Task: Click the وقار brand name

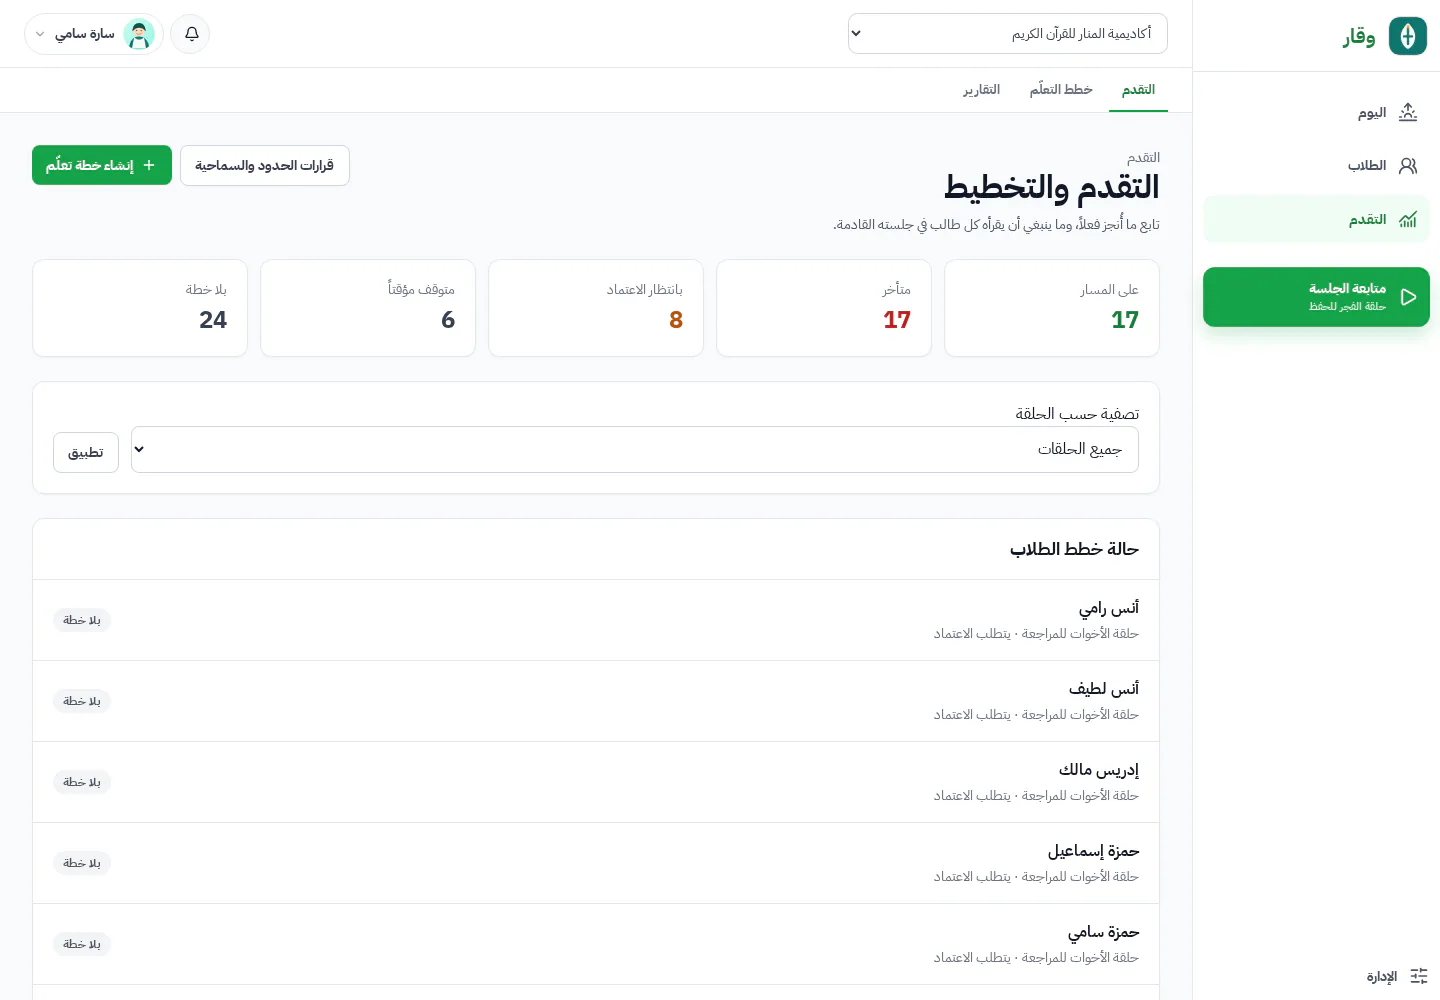Action: (x=1359, y=37)
